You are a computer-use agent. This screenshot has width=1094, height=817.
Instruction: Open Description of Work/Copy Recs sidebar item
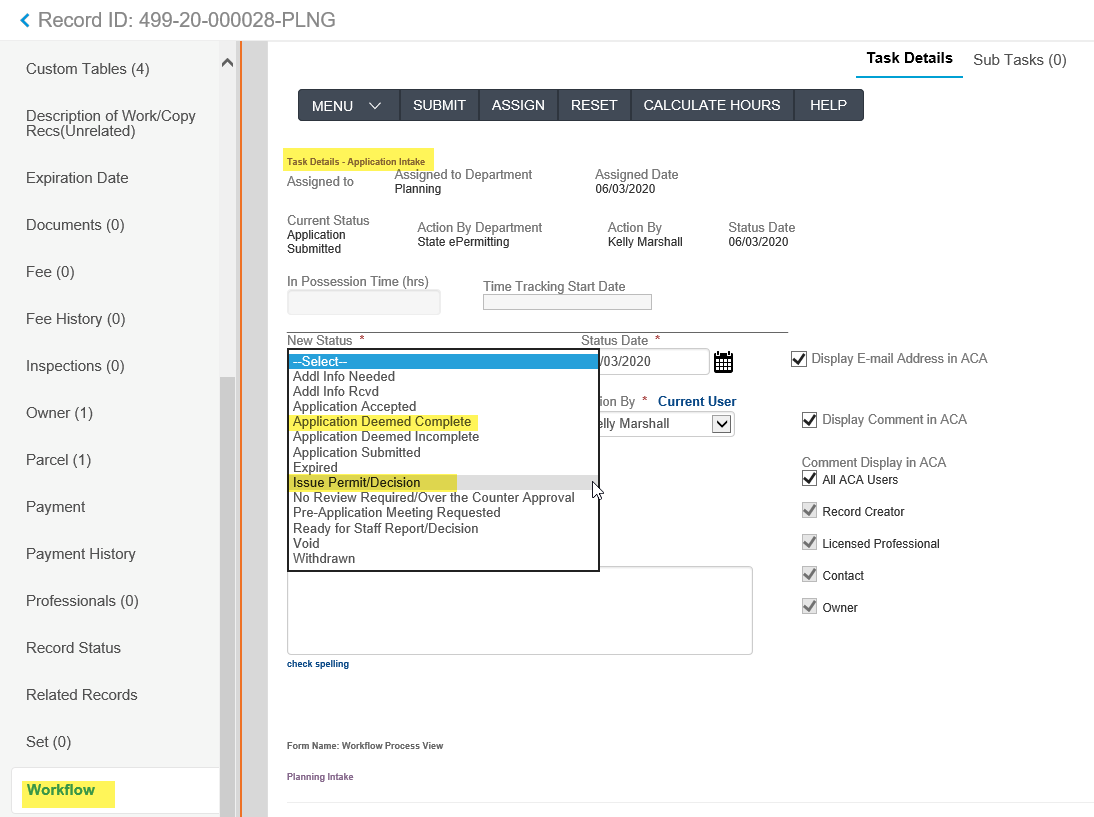pos(110,123)
